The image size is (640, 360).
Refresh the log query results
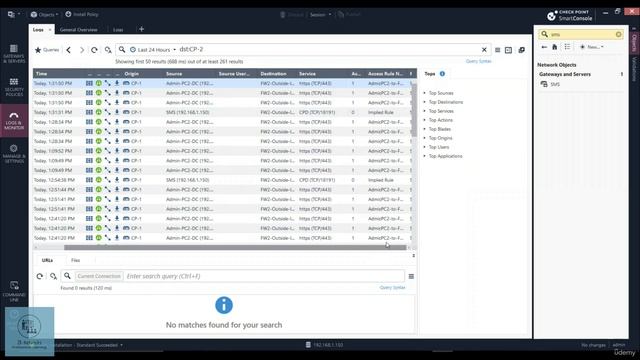94,50
